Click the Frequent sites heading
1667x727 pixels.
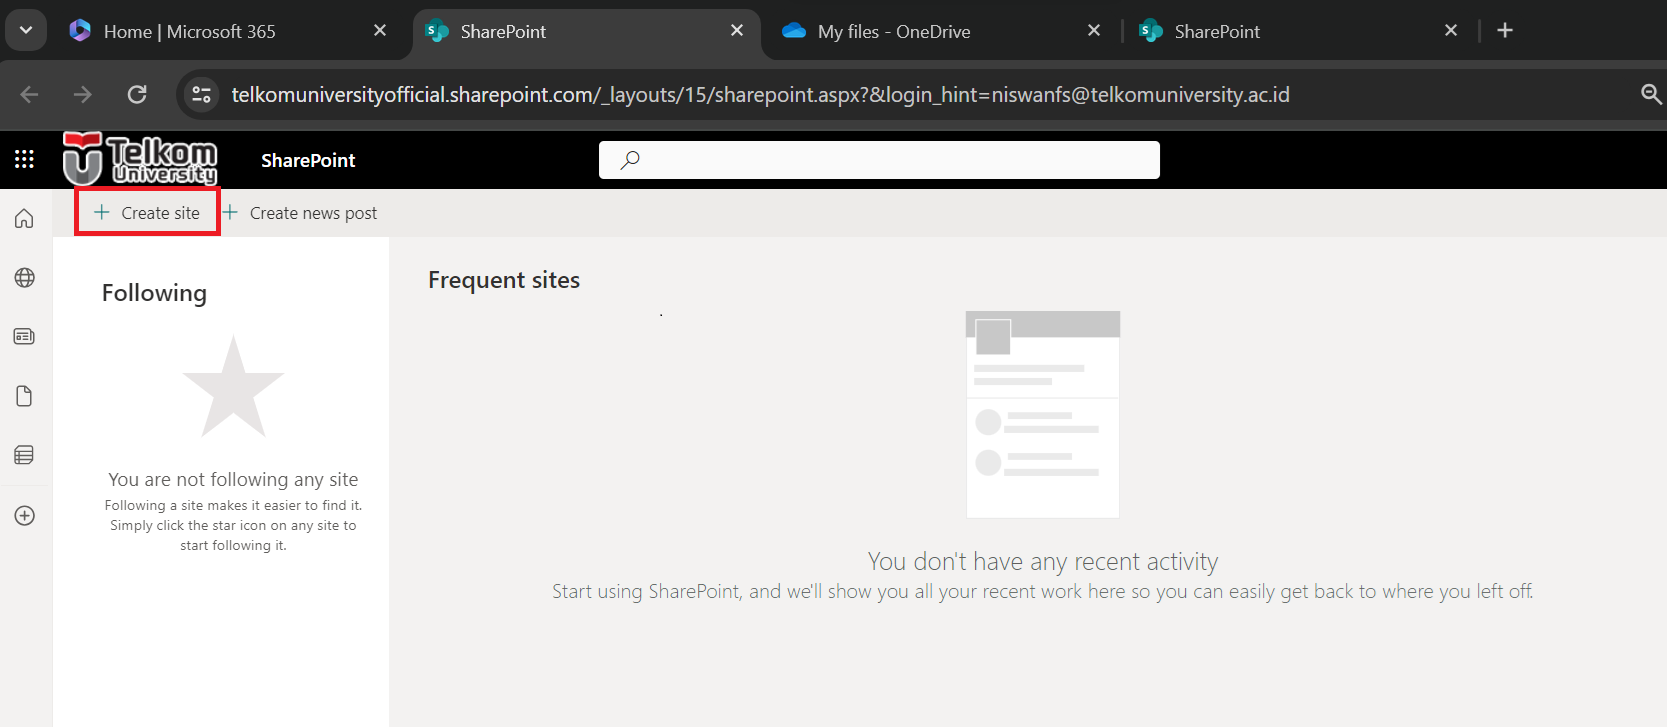[504, 280]
